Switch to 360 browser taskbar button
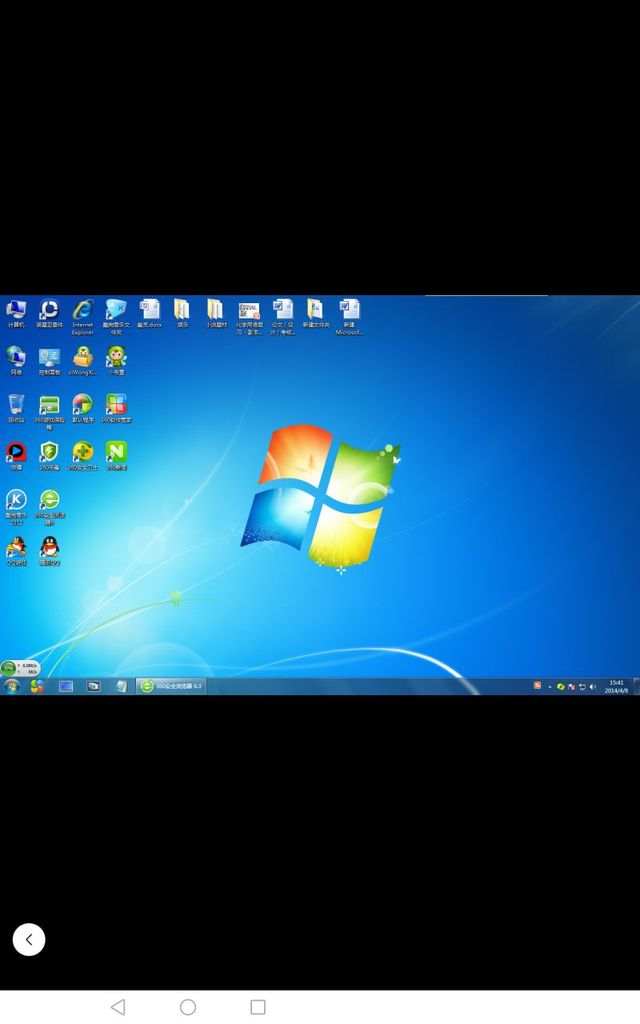The image size is (640, 1024). pyautogui.click(x=171, y=686)
